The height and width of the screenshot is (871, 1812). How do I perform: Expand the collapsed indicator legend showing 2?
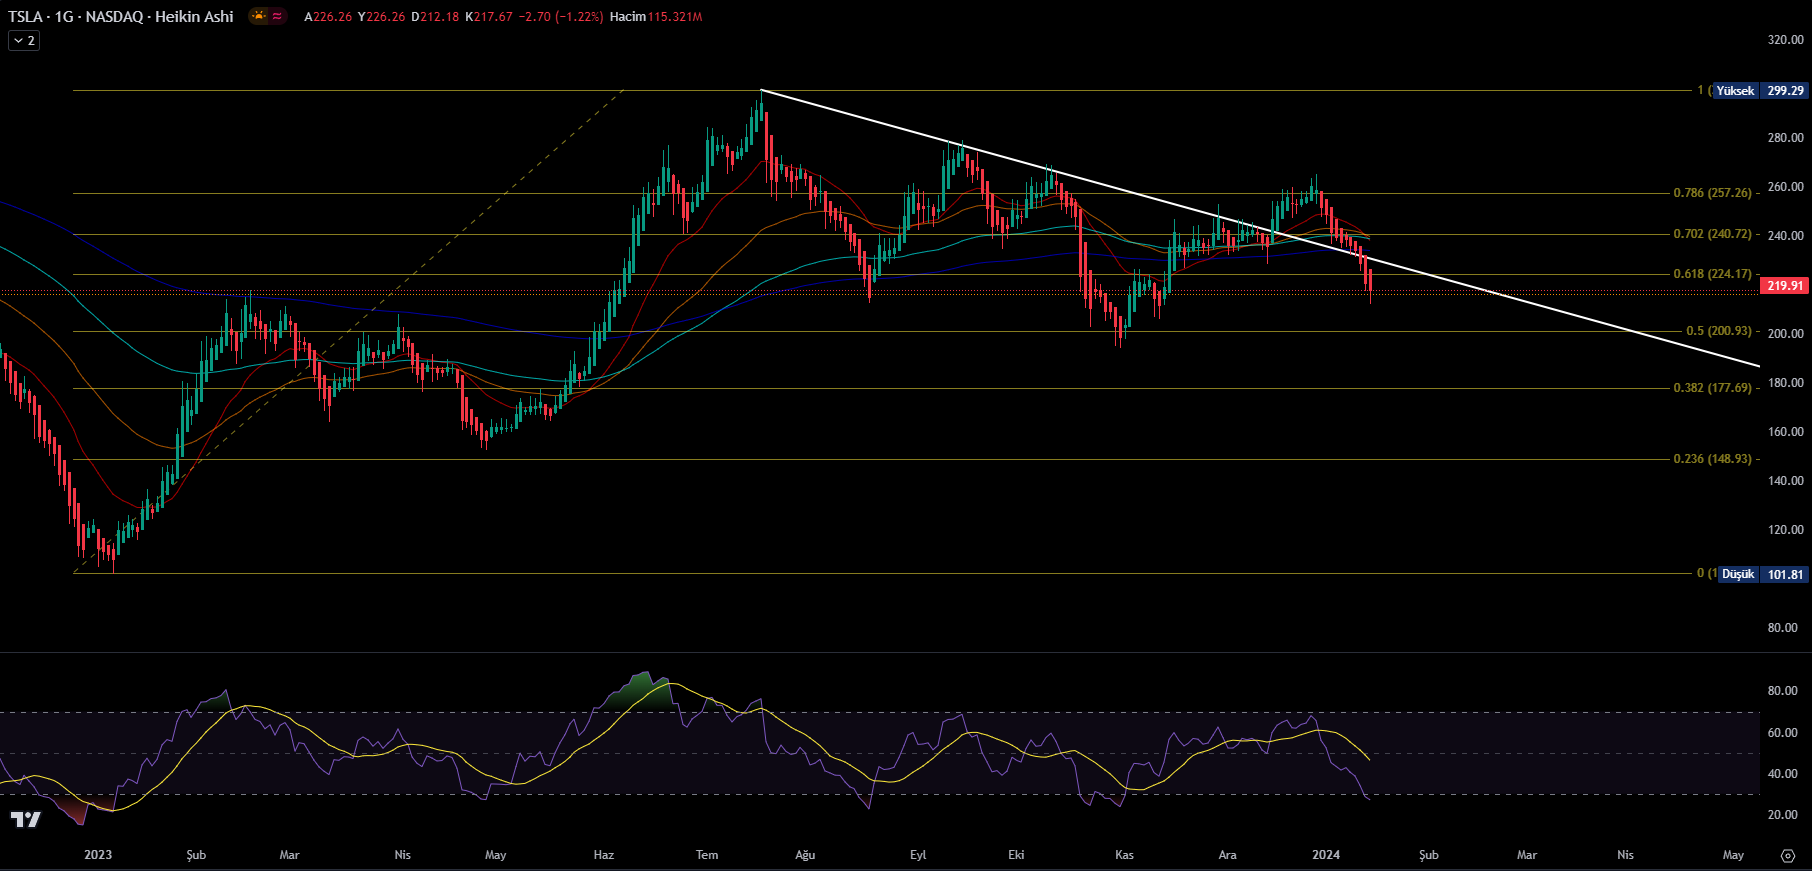point(24,41)
